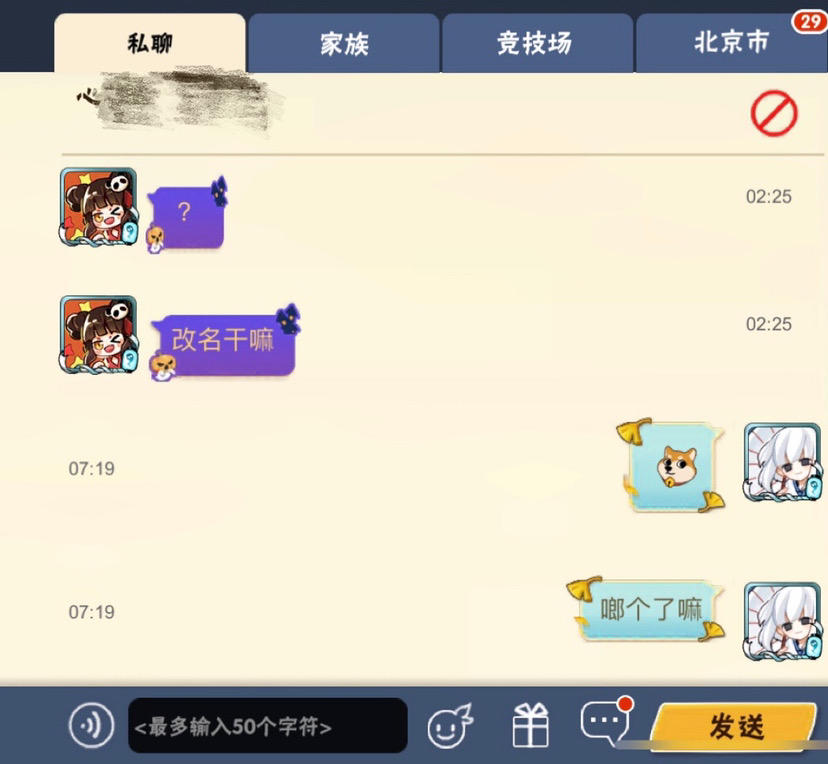Switch to the 北京市 tab
Image resolution: width=828 pixels, height=764 pixels.
point(731,43)
